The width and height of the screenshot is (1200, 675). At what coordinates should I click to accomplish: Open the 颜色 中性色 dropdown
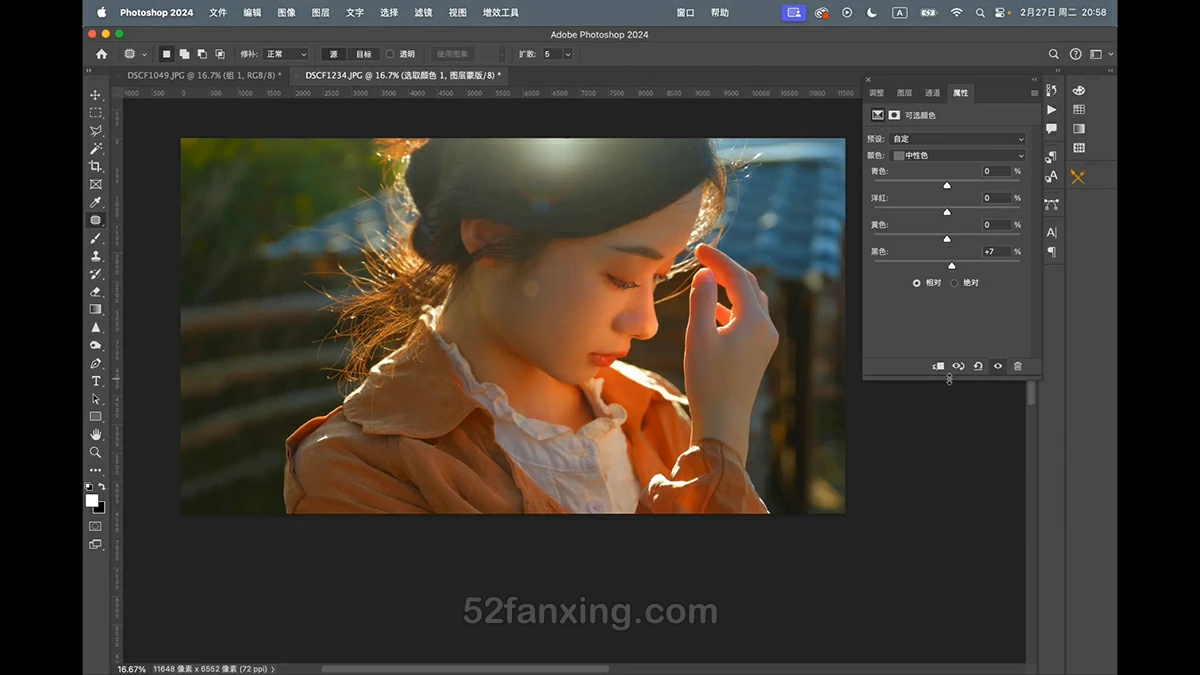coord(958,156)
